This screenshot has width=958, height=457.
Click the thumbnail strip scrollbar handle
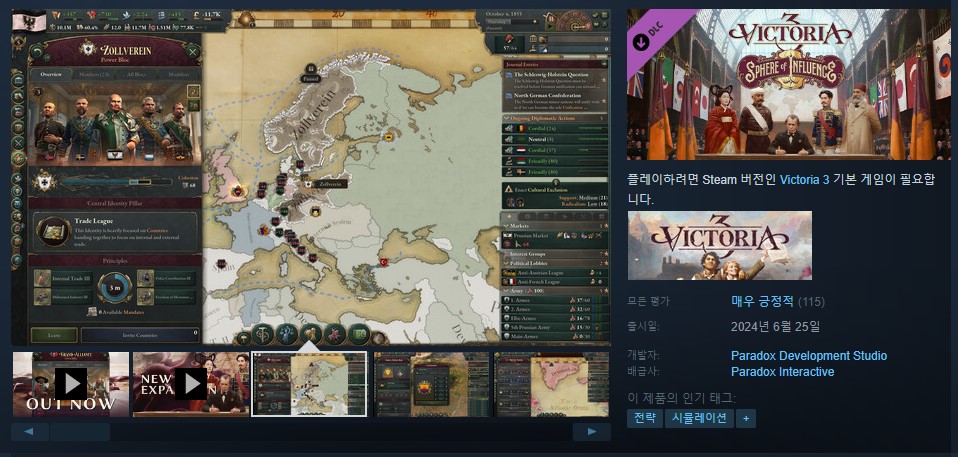pyautogui.click(x=80, y=432)
